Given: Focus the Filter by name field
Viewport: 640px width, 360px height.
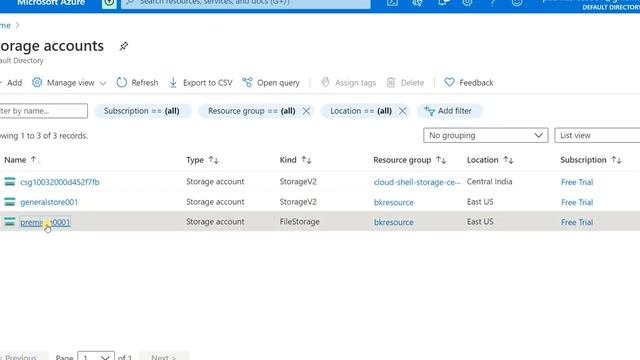Looking at the screenshot, I should tap(43, 111).
